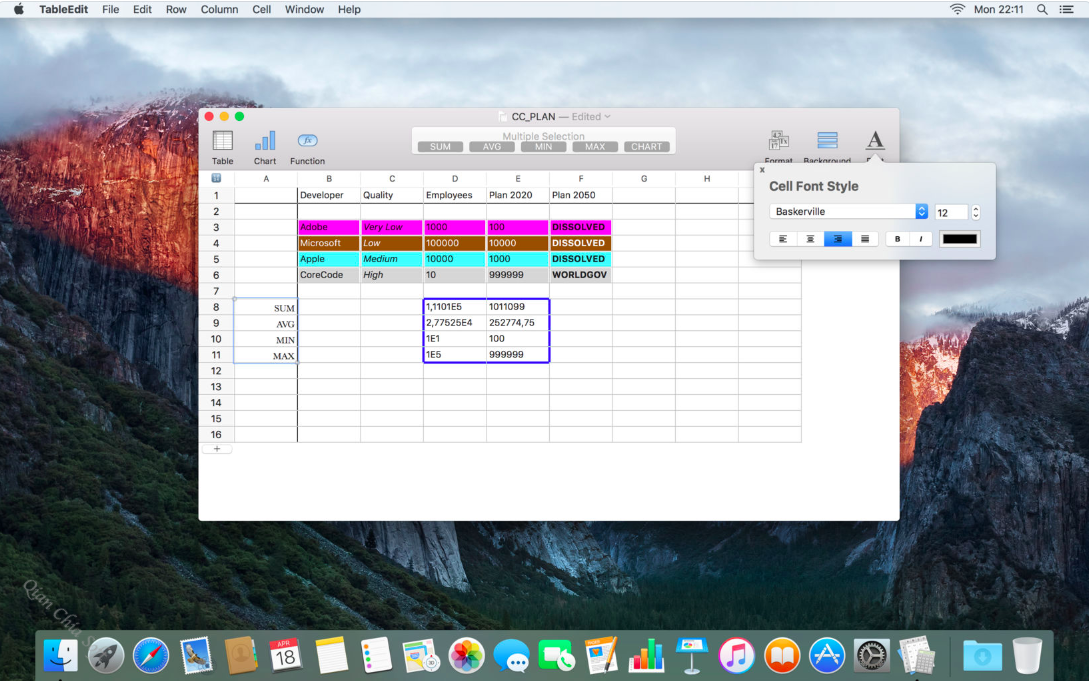Open Notification Center from menu bar
This screenshot has width=1089, height=681.
pyautogui.click(x=1067, y=9)
